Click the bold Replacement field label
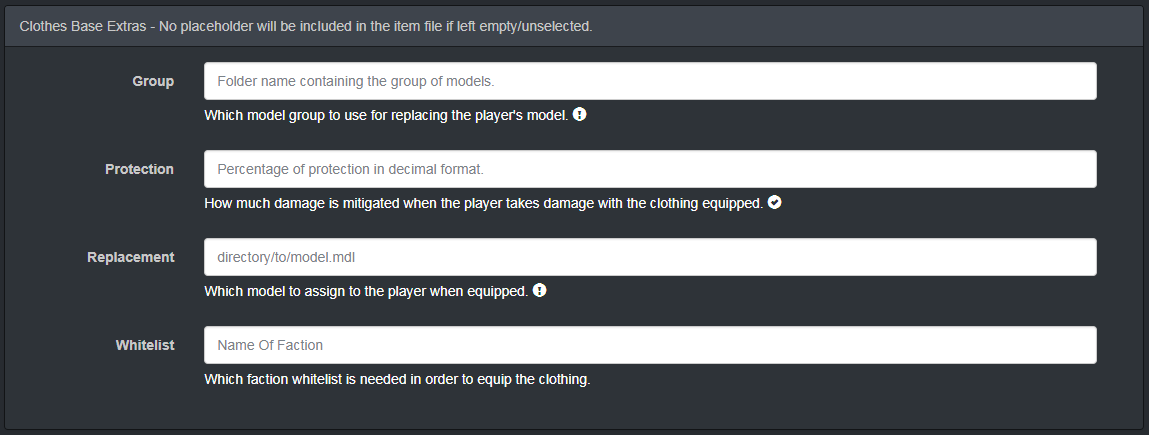This screenshot has width=1149, height=435. [x=130, y=257]
